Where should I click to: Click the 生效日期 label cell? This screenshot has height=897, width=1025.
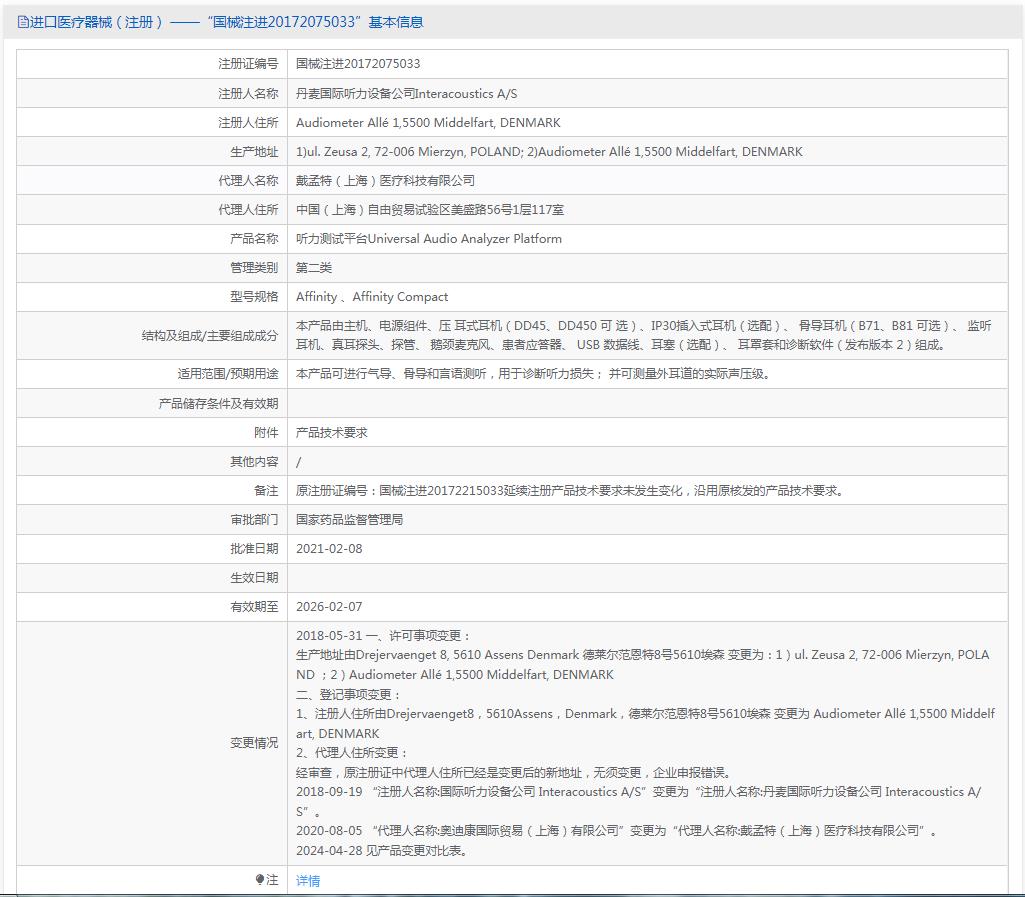152,577
